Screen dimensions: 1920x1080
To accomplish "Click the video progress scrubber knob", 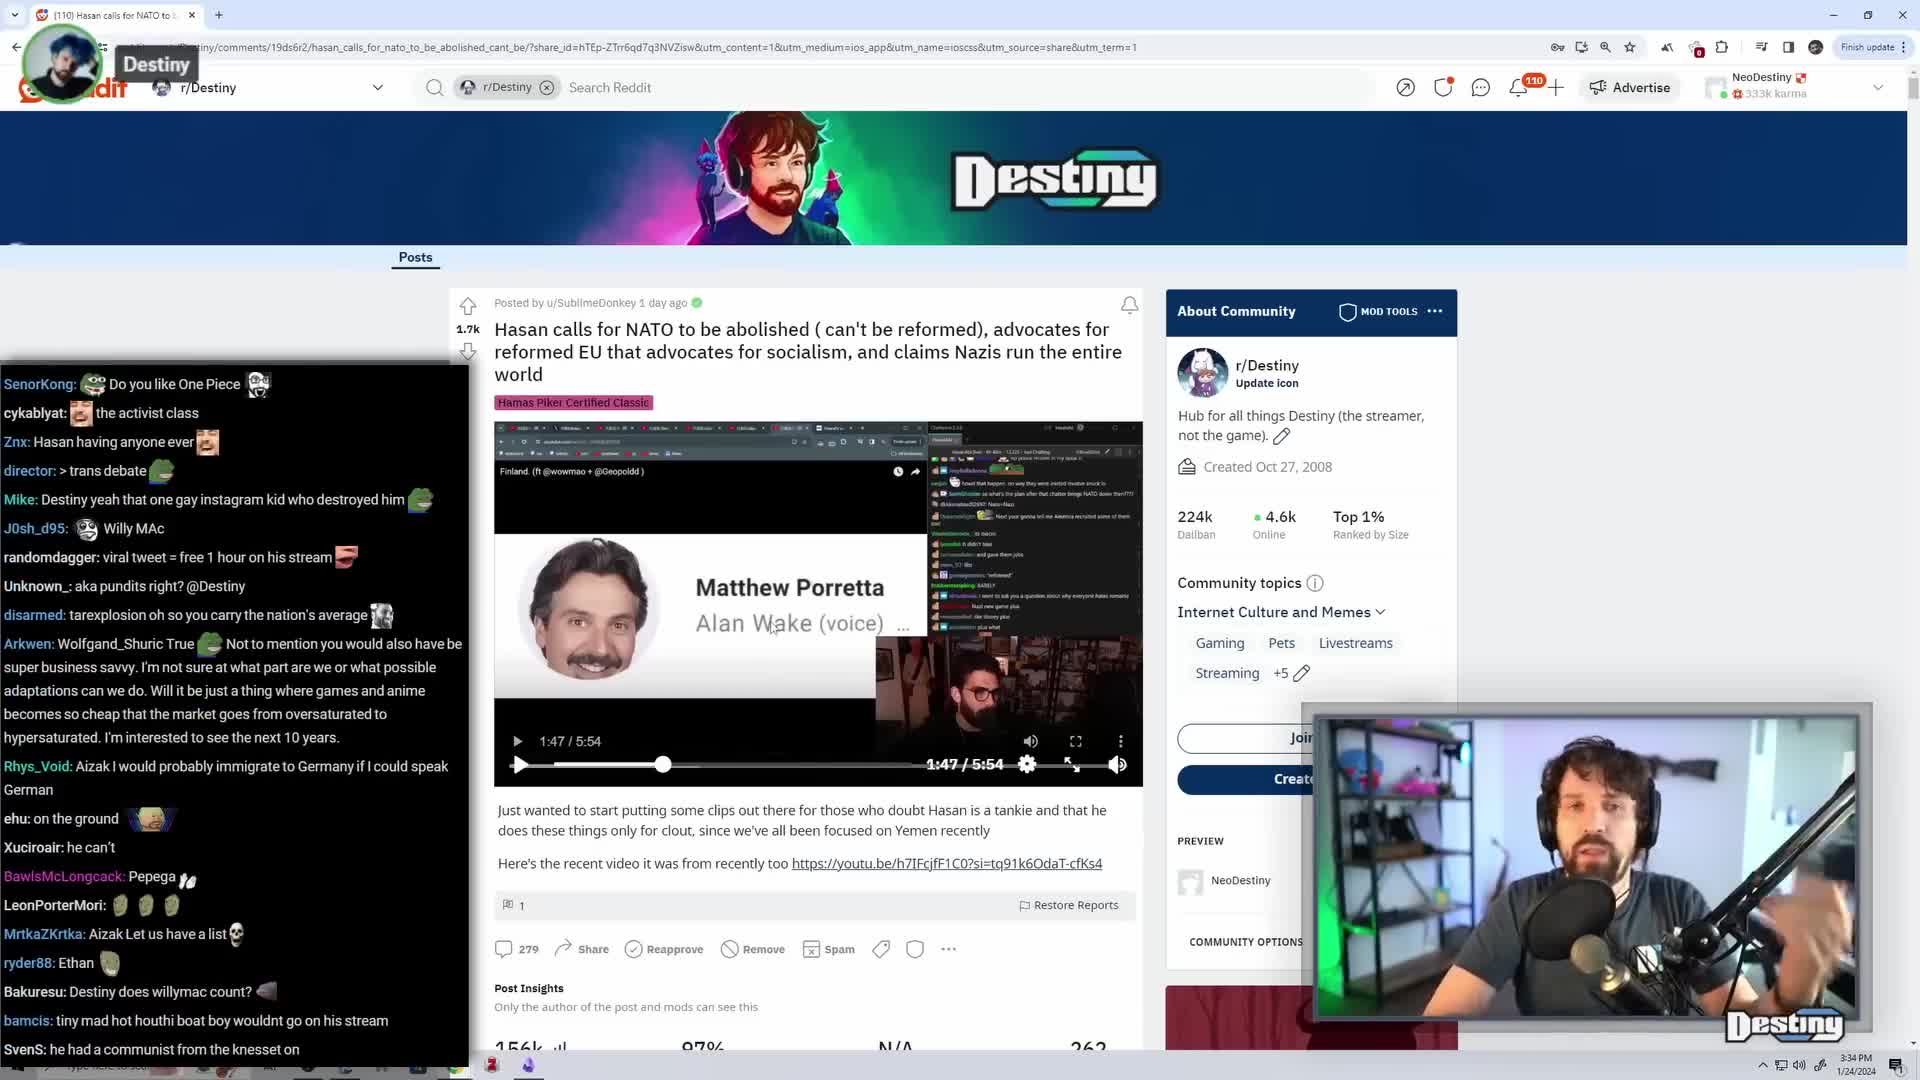I will click(663, 764).
